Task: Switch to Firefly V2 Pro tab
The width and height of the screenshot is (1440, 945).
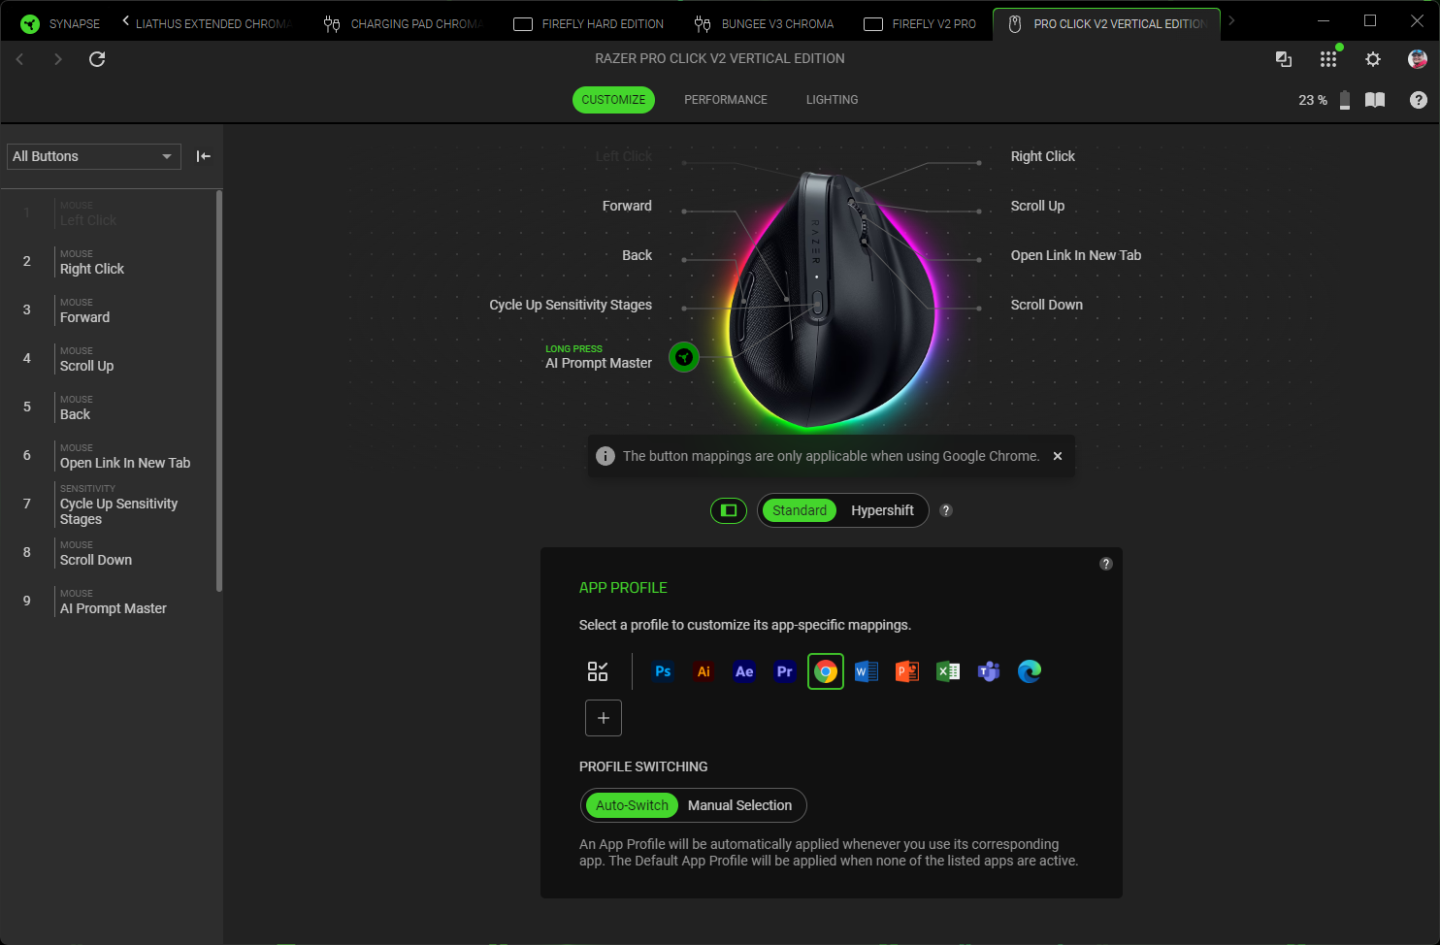Action: [x=920, y=24]
